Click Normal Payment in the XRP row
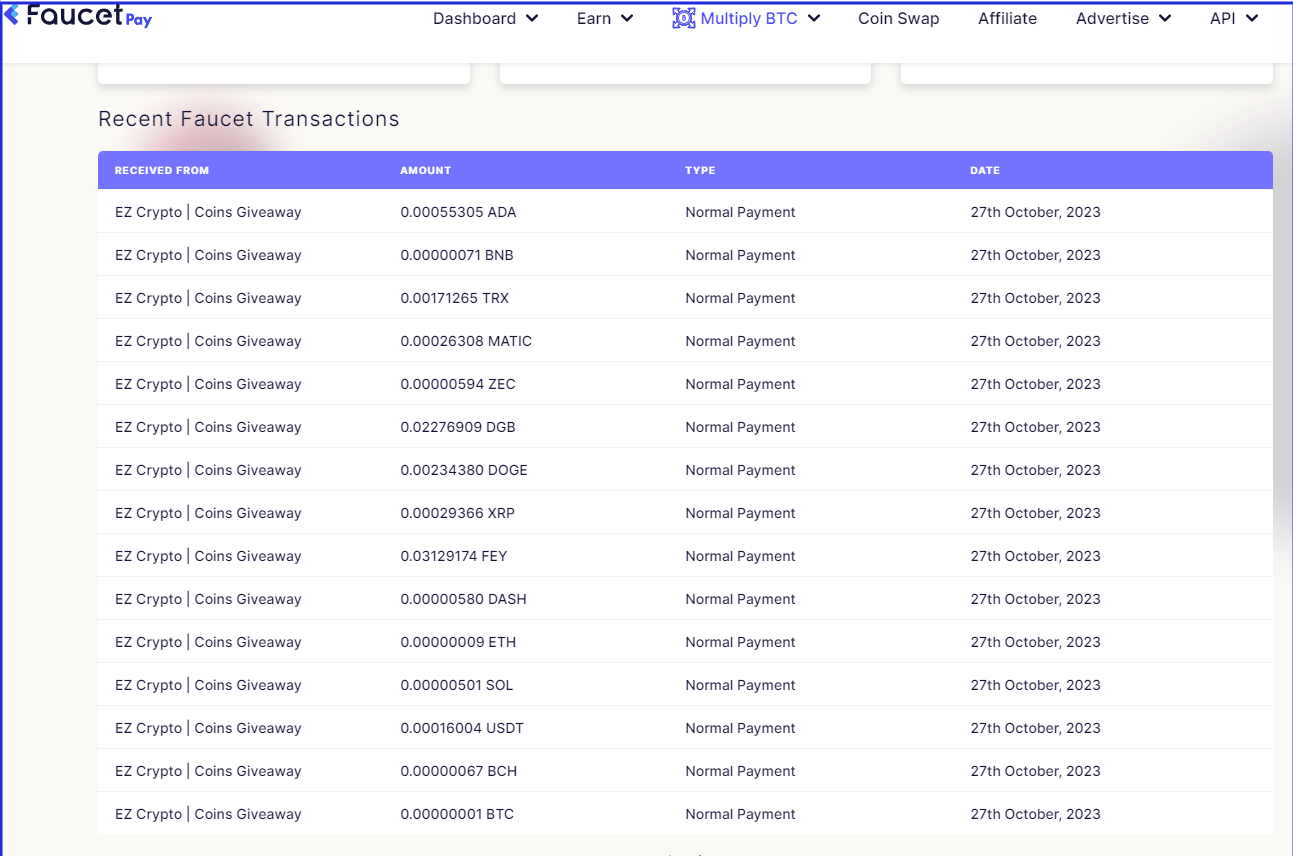This screenshot has height=856, width=1293. coord(740,513)
